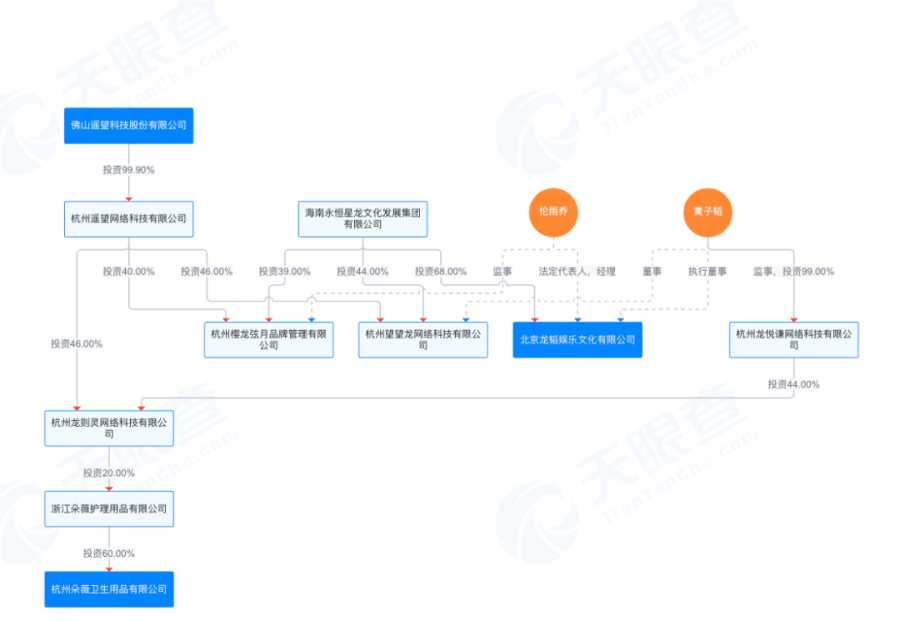Image resolution: width=900 pixels, height=621 pixels.
Task: Select the orange 黄子韬 person circle
Action: click(x=708, y=212)
